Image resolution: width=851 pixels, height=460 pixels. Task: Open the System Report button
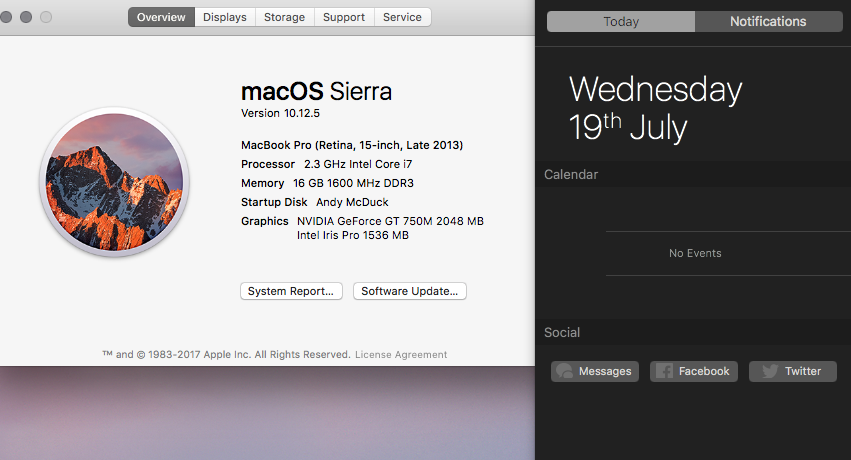click(291, 291)
